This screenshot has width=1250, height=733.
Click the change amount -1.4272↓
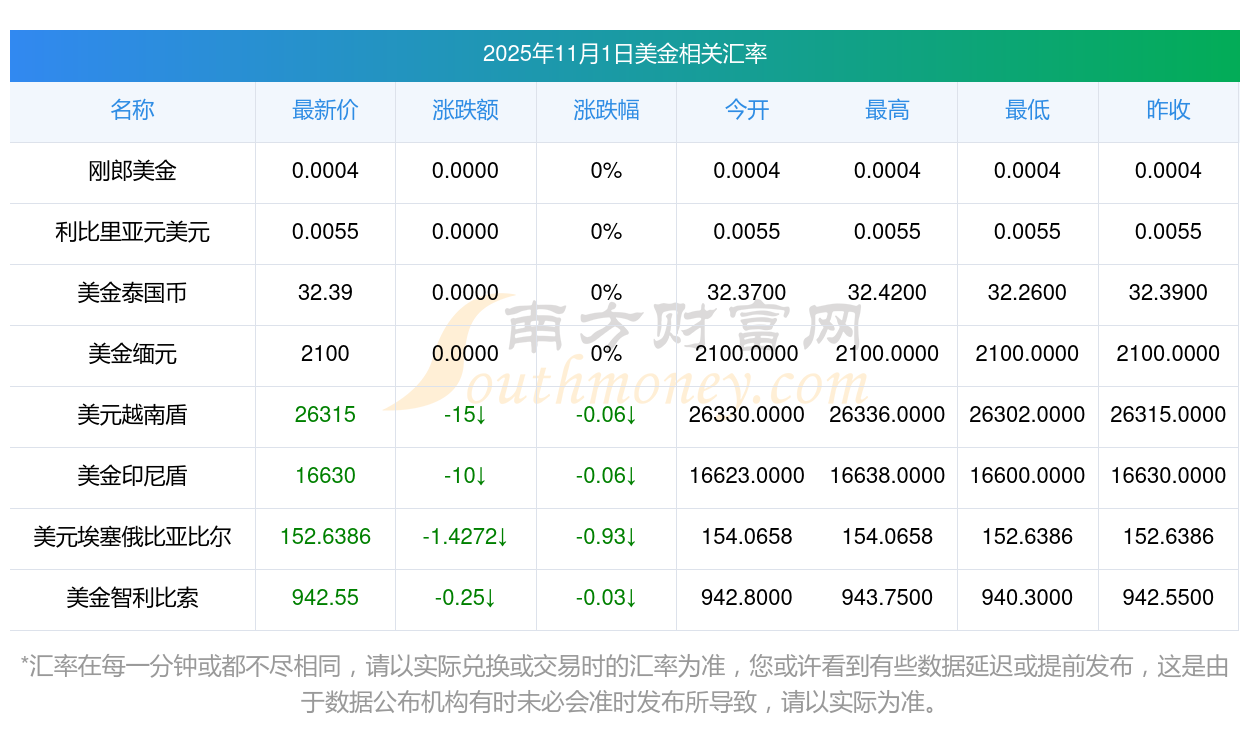(x=465, y=537)
